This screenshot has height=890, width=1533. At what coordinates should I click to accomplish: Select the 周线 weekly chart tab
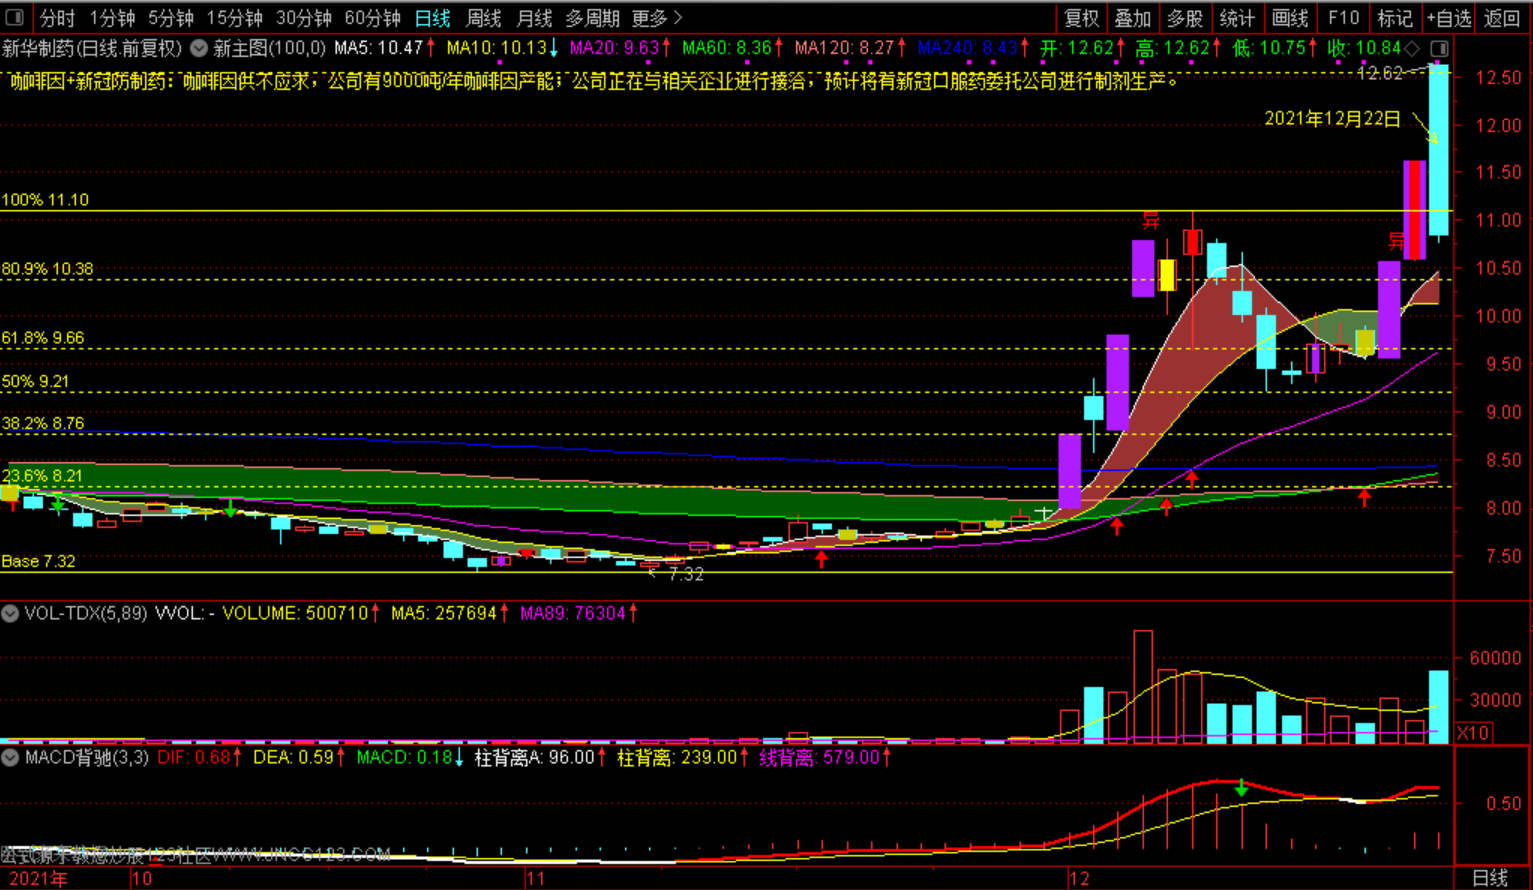coord(484,18)
